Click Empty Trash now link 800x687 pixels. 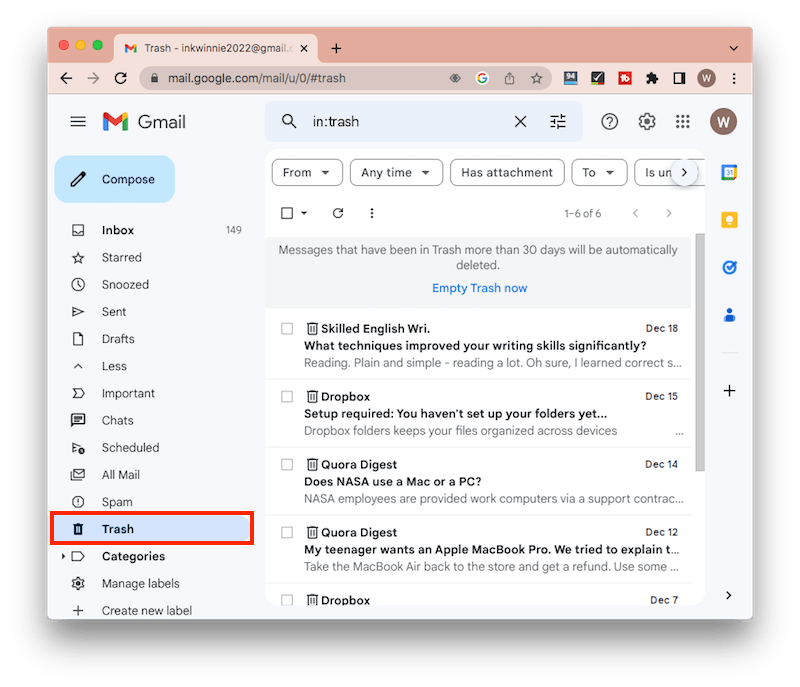[x=479, y=288]
